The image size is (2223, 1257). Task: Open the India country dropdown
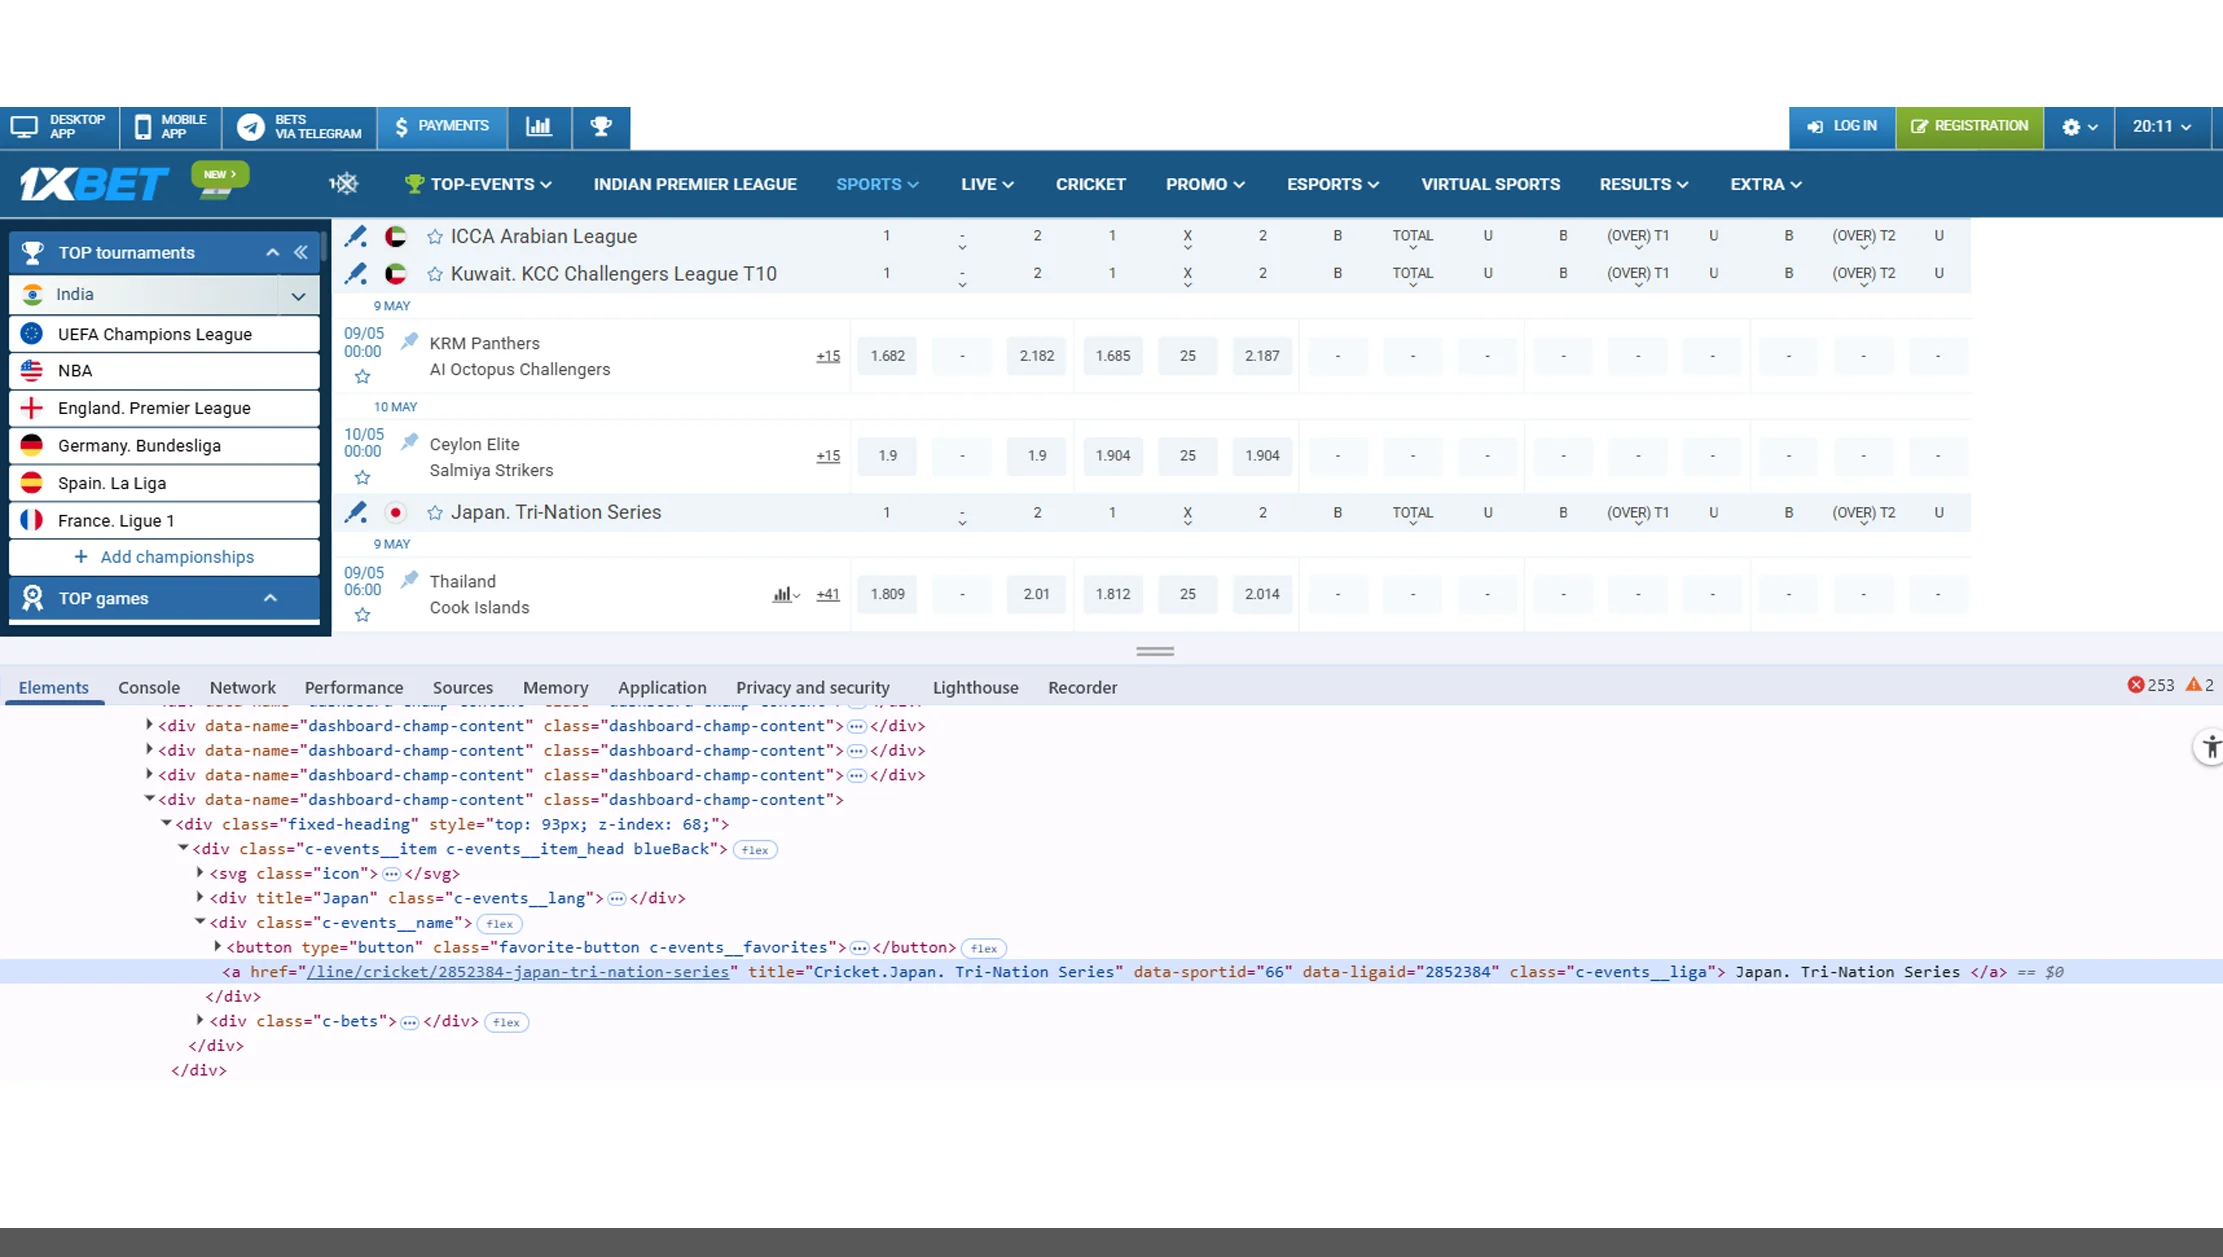click(298, 295)
